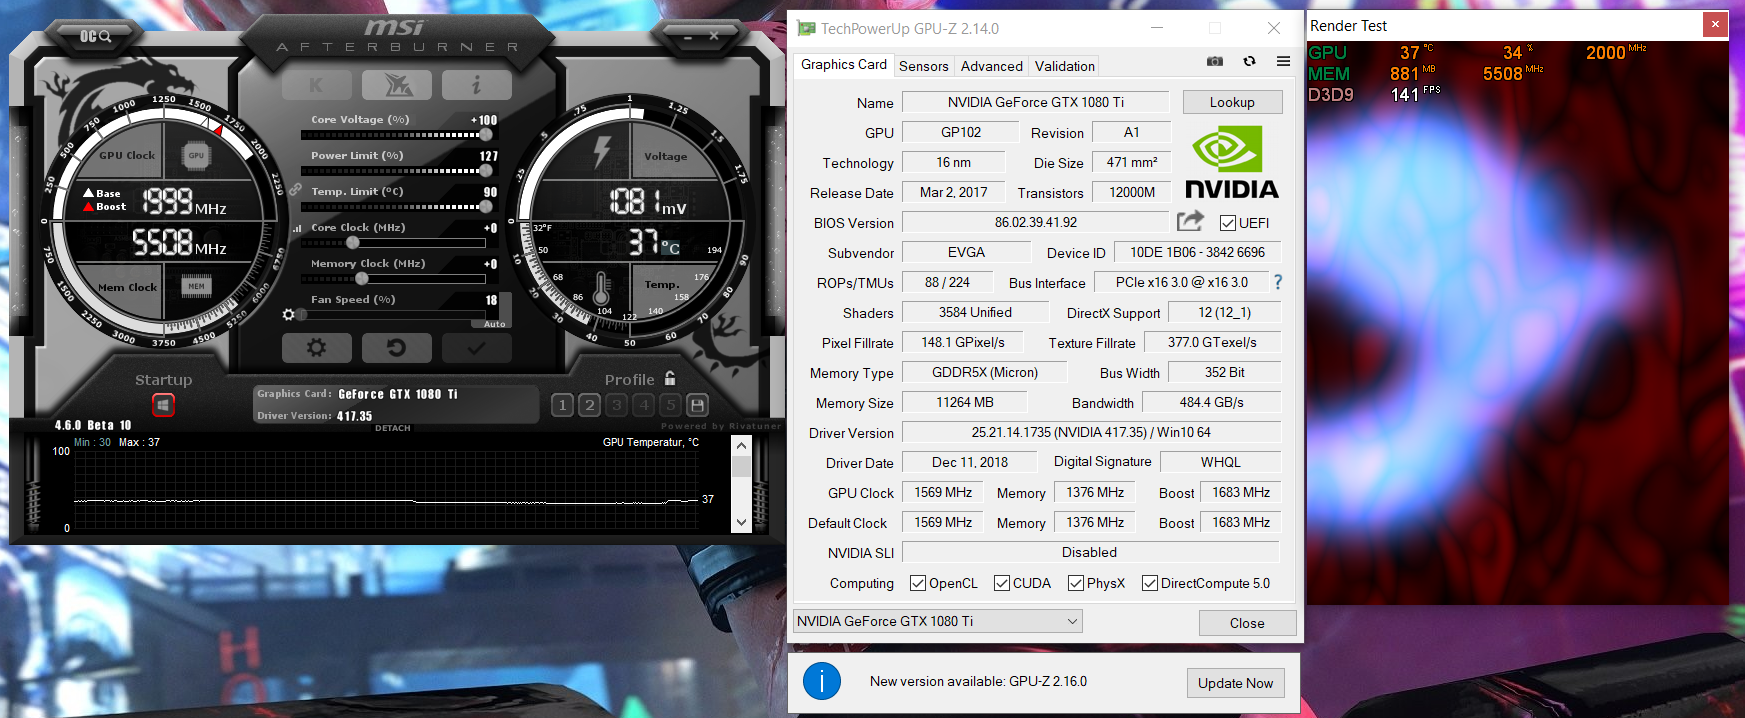The height and width of the screenshot is (718, 1745).
Task: Click the Close button in GPU-Z
Action: [x=1247, y=623]
